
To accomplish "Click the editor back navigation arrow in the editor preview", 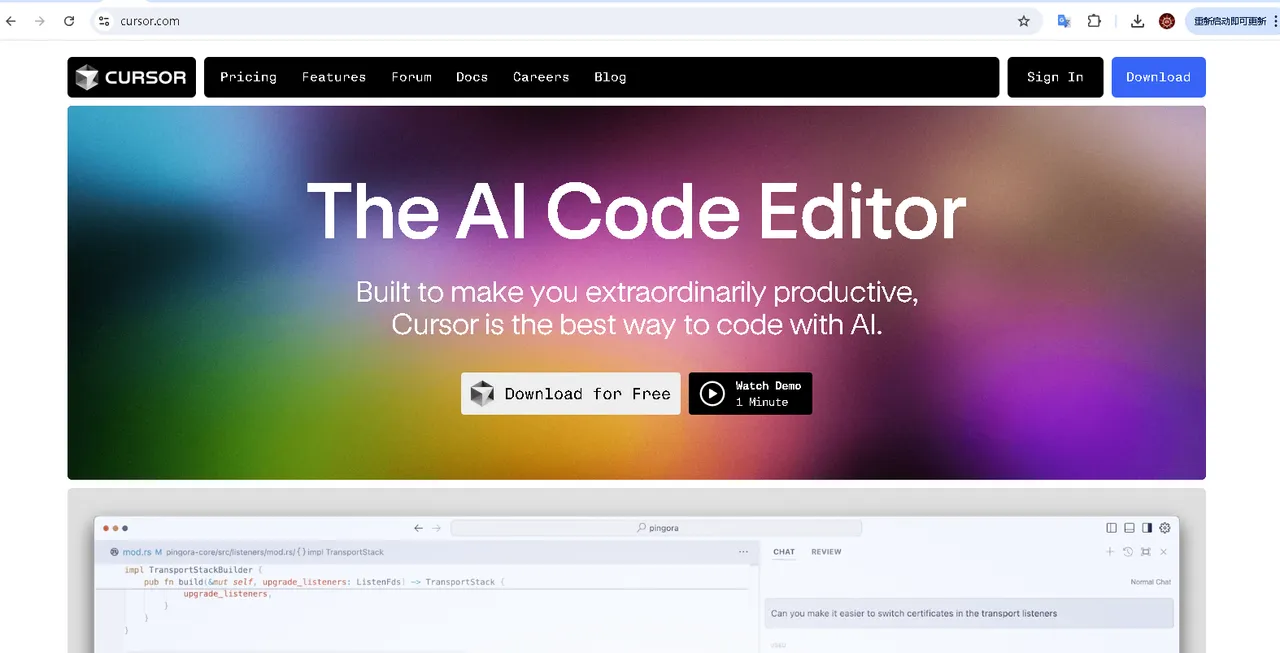I will [419, 528].
